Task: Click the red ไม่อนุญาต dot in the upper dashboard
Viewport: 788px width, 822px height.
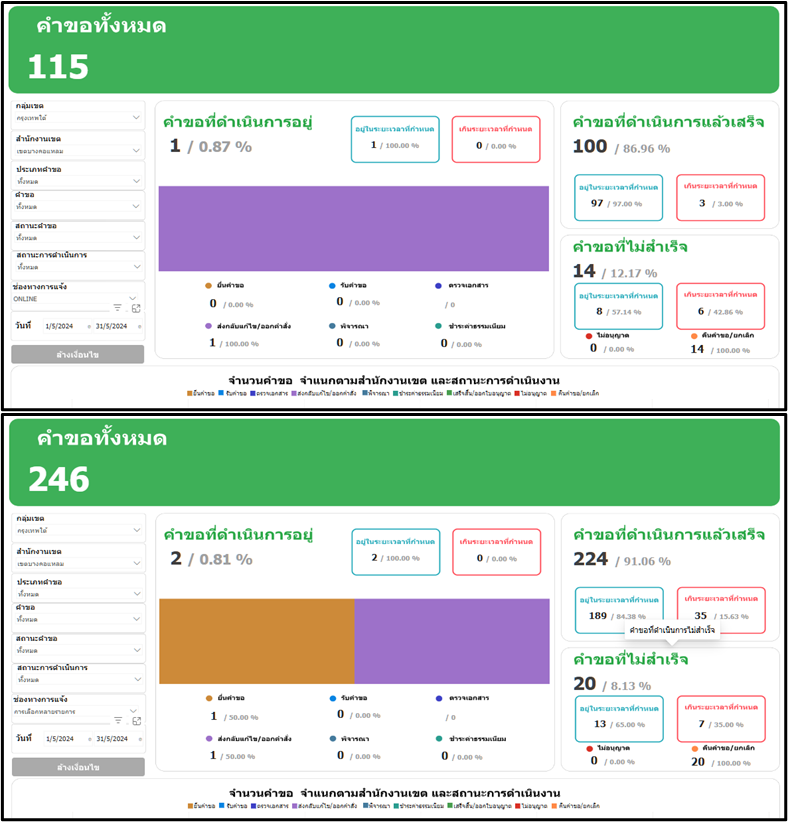Action: click(590, 336)
